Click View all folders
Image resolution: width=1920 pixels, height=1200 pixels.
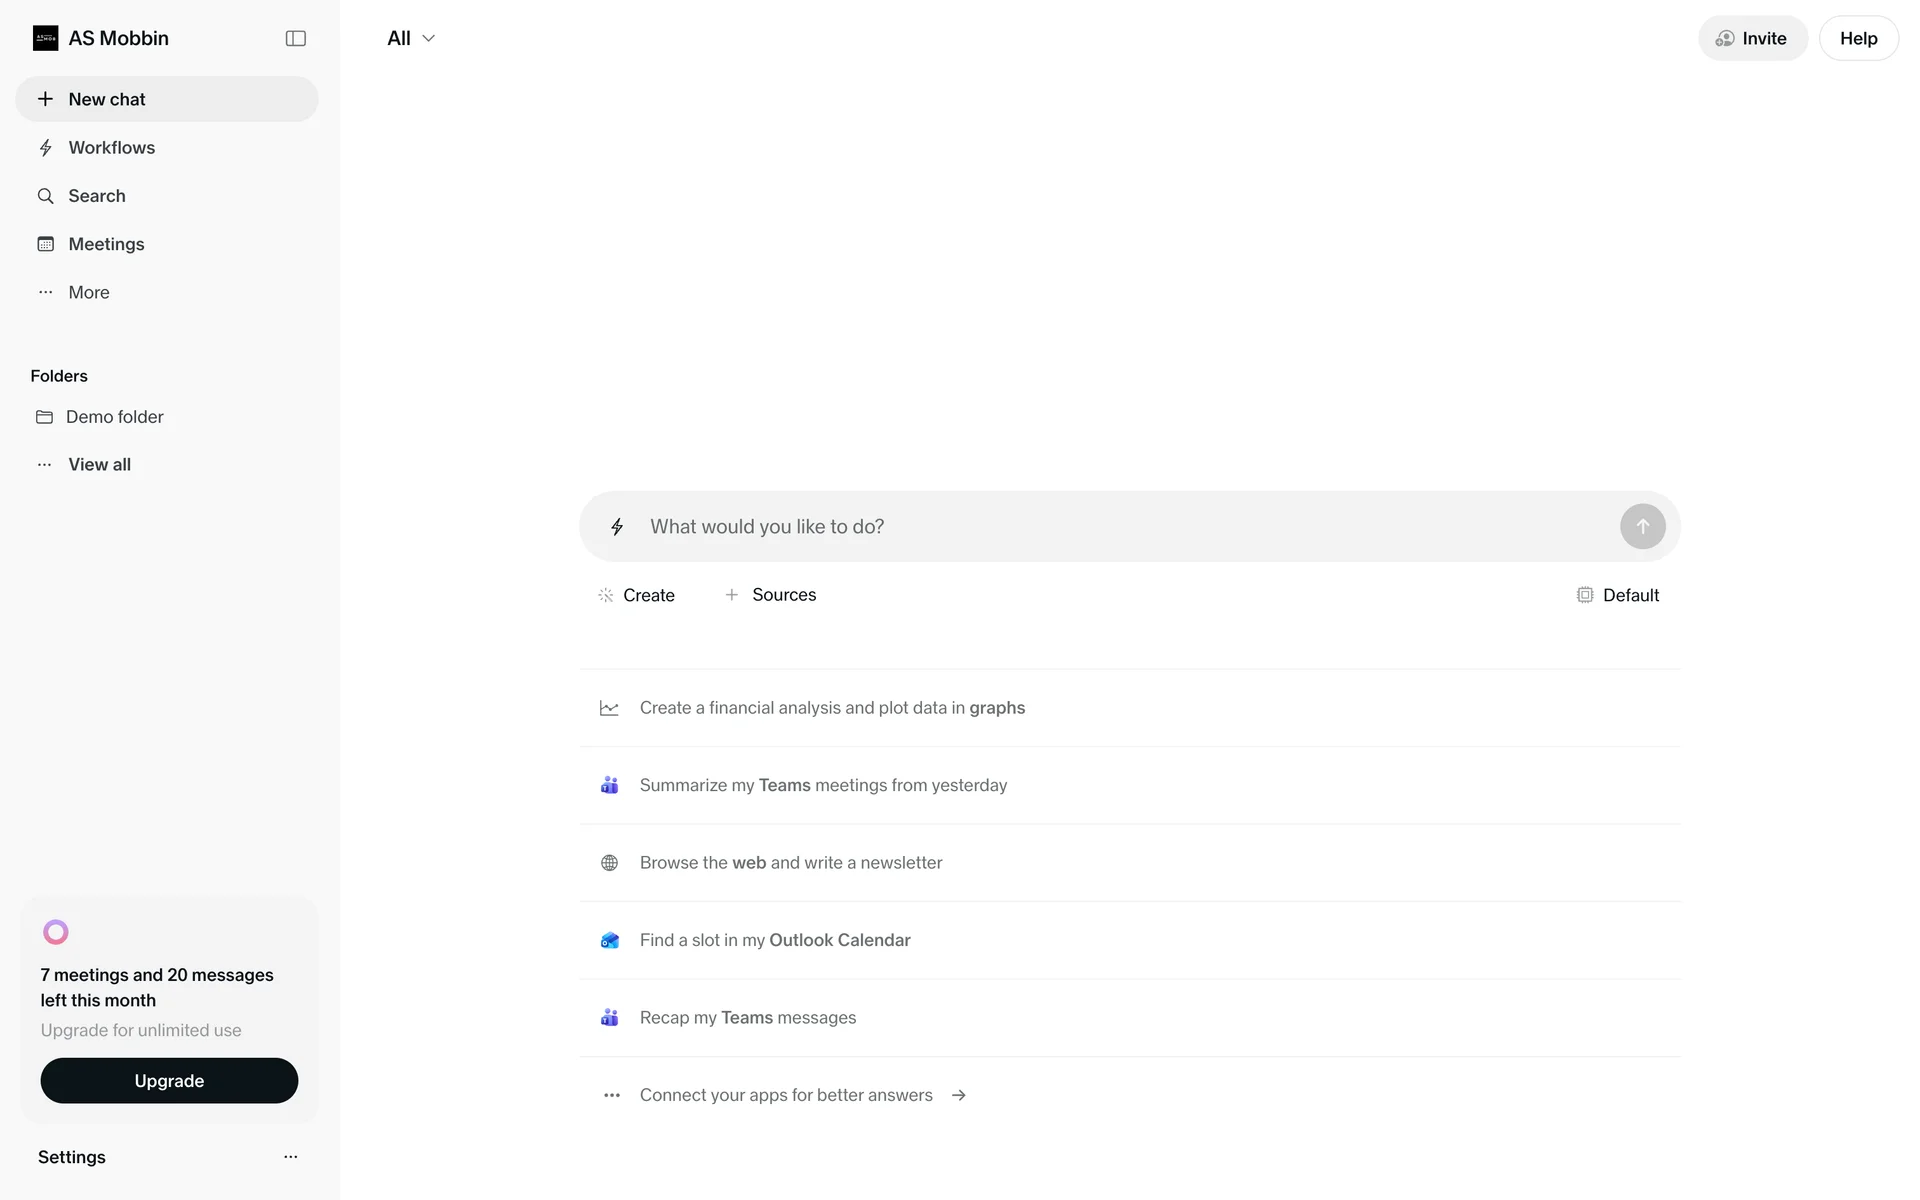click(x=99, y=465)
